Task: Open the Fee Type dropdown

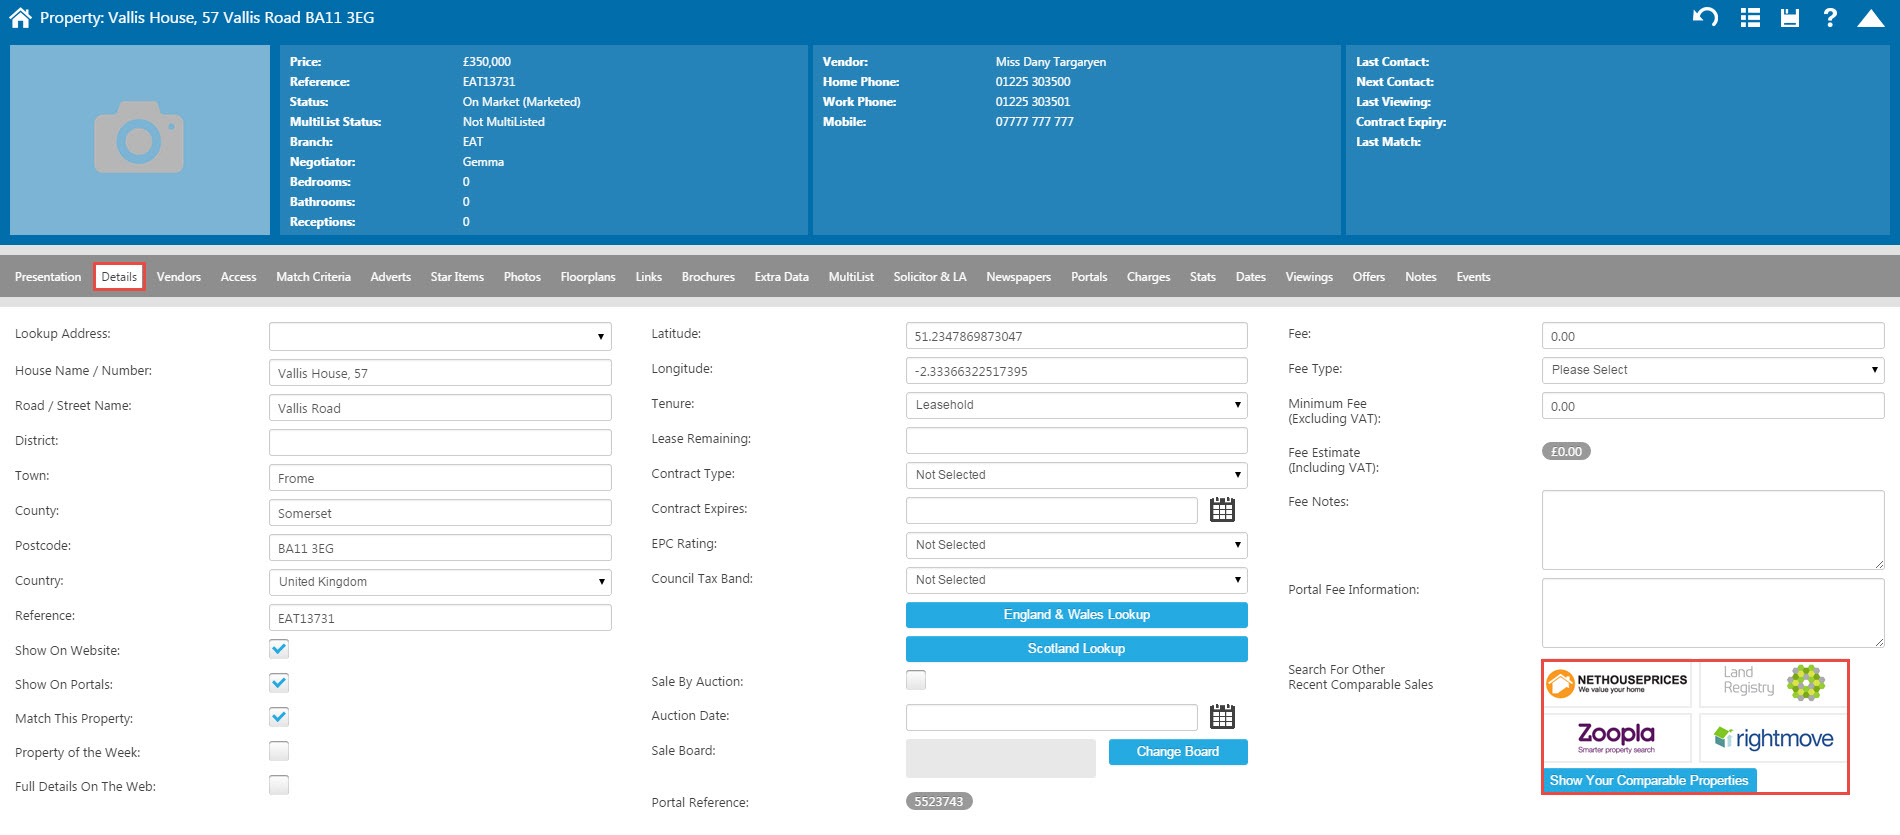Action: tap(1712, 370)
